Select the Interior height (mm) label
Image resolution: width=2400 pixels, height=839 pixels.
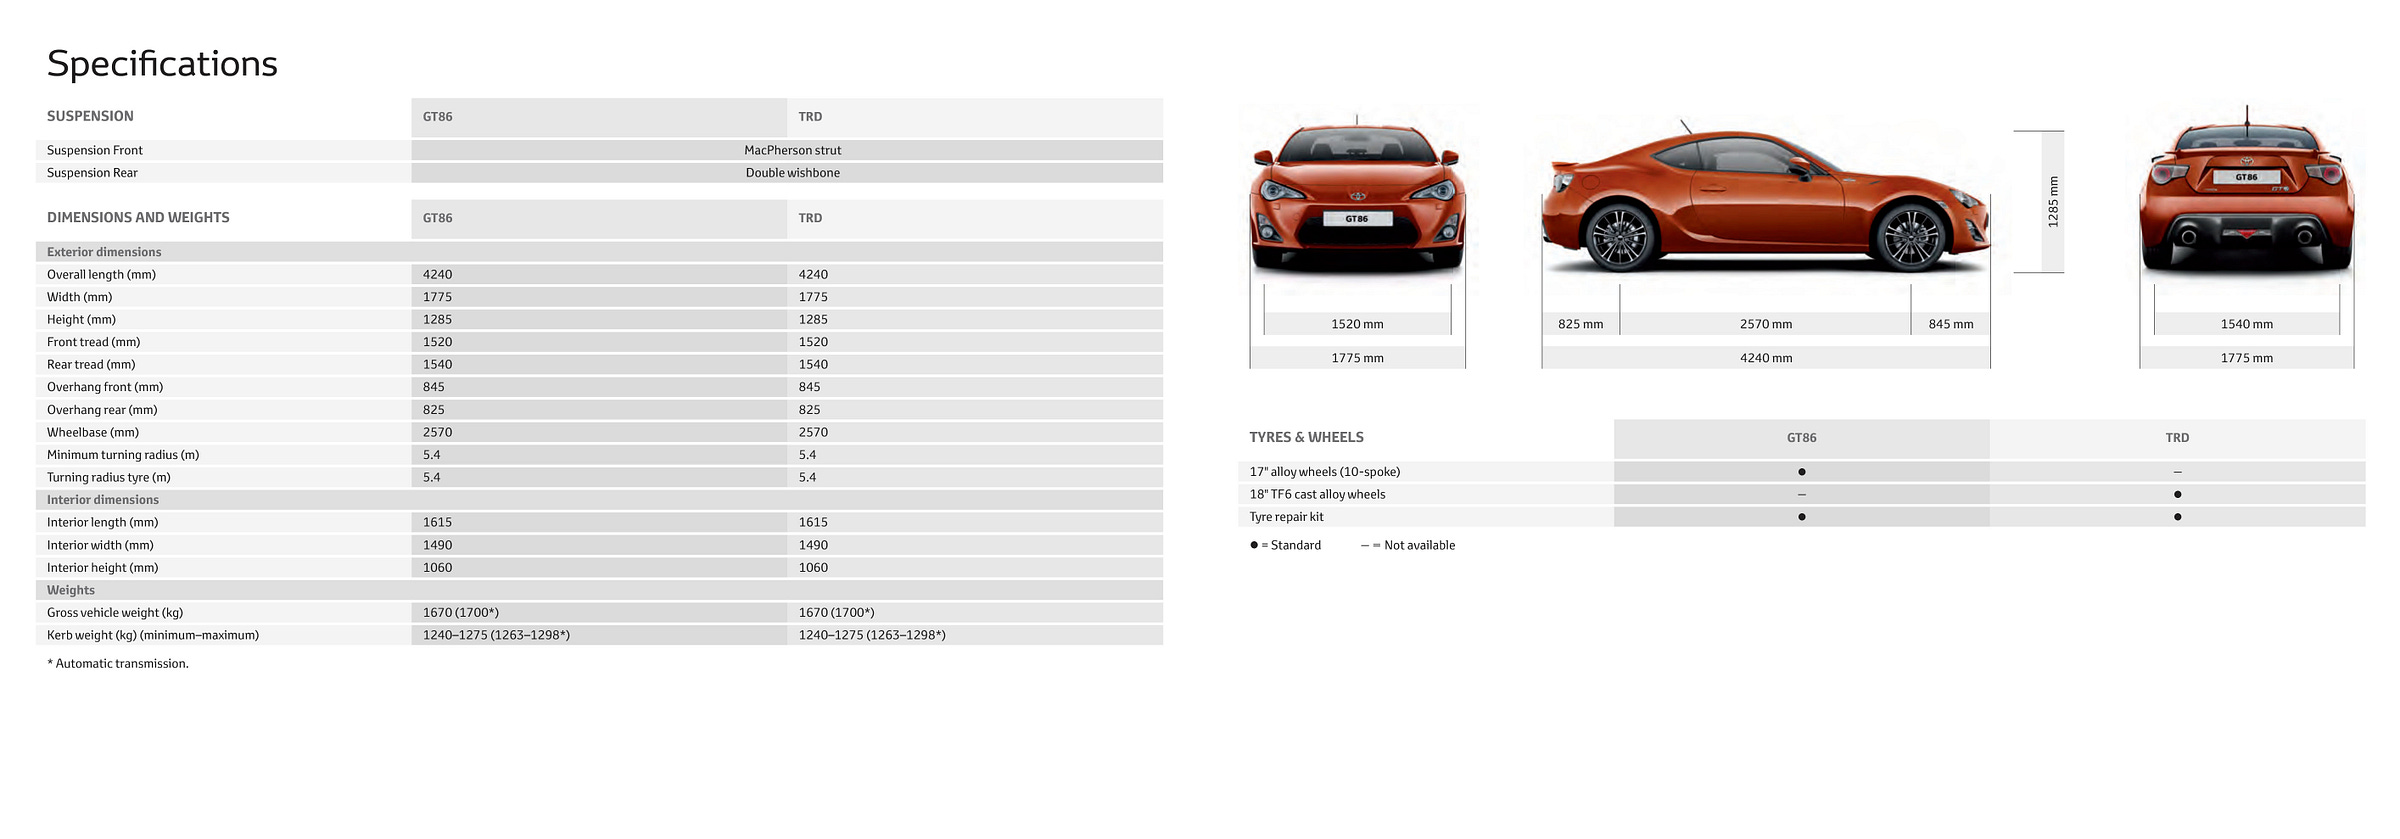(103, 568)
